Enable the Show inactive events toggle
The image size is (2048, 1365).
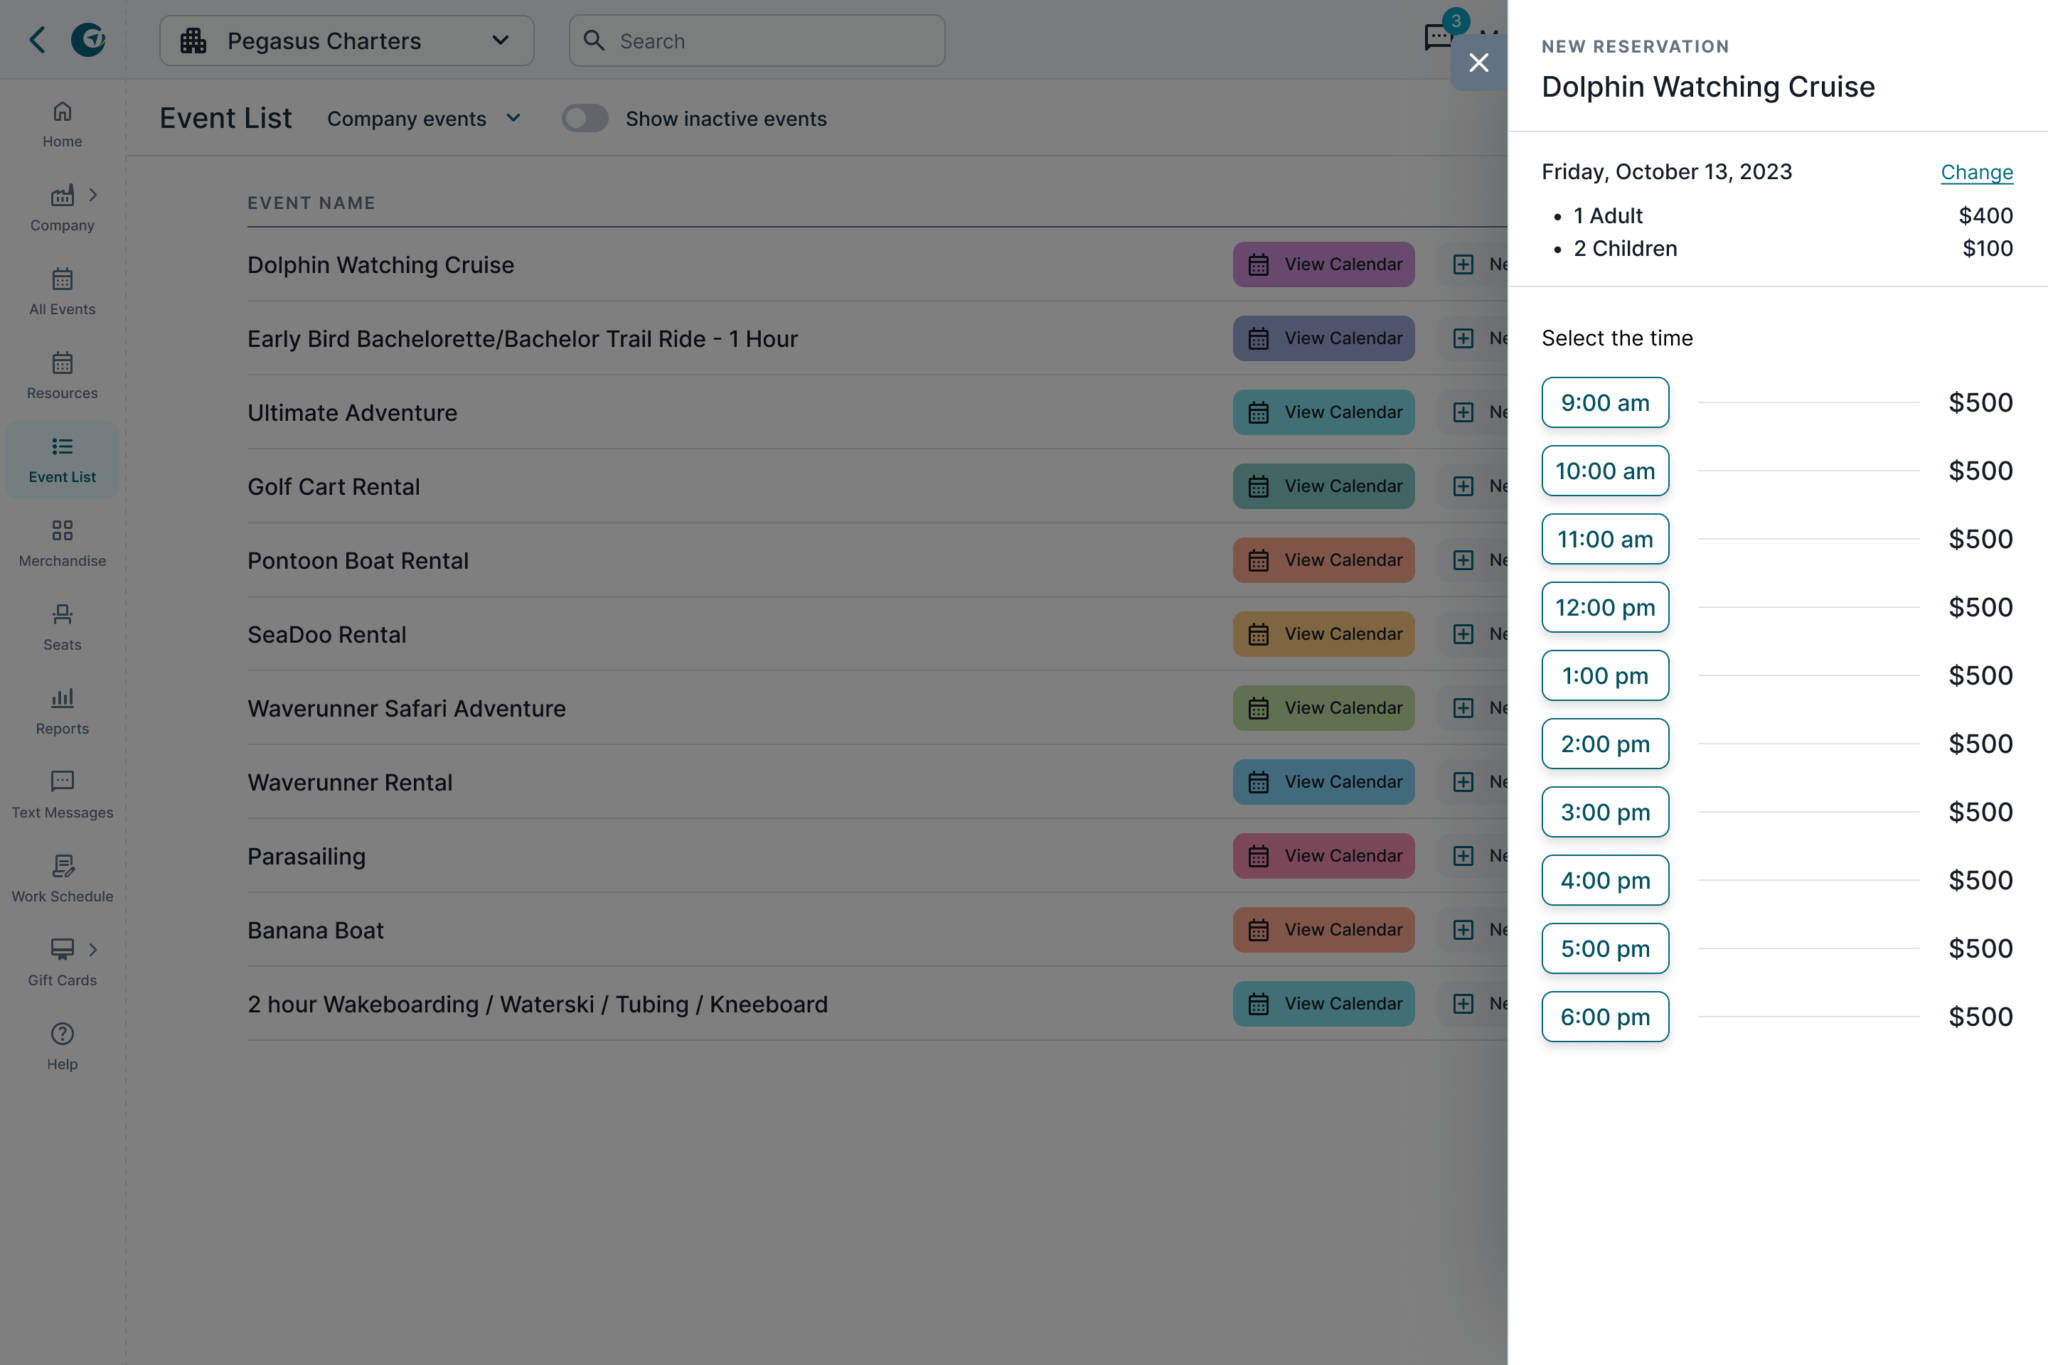click(585, 118)
